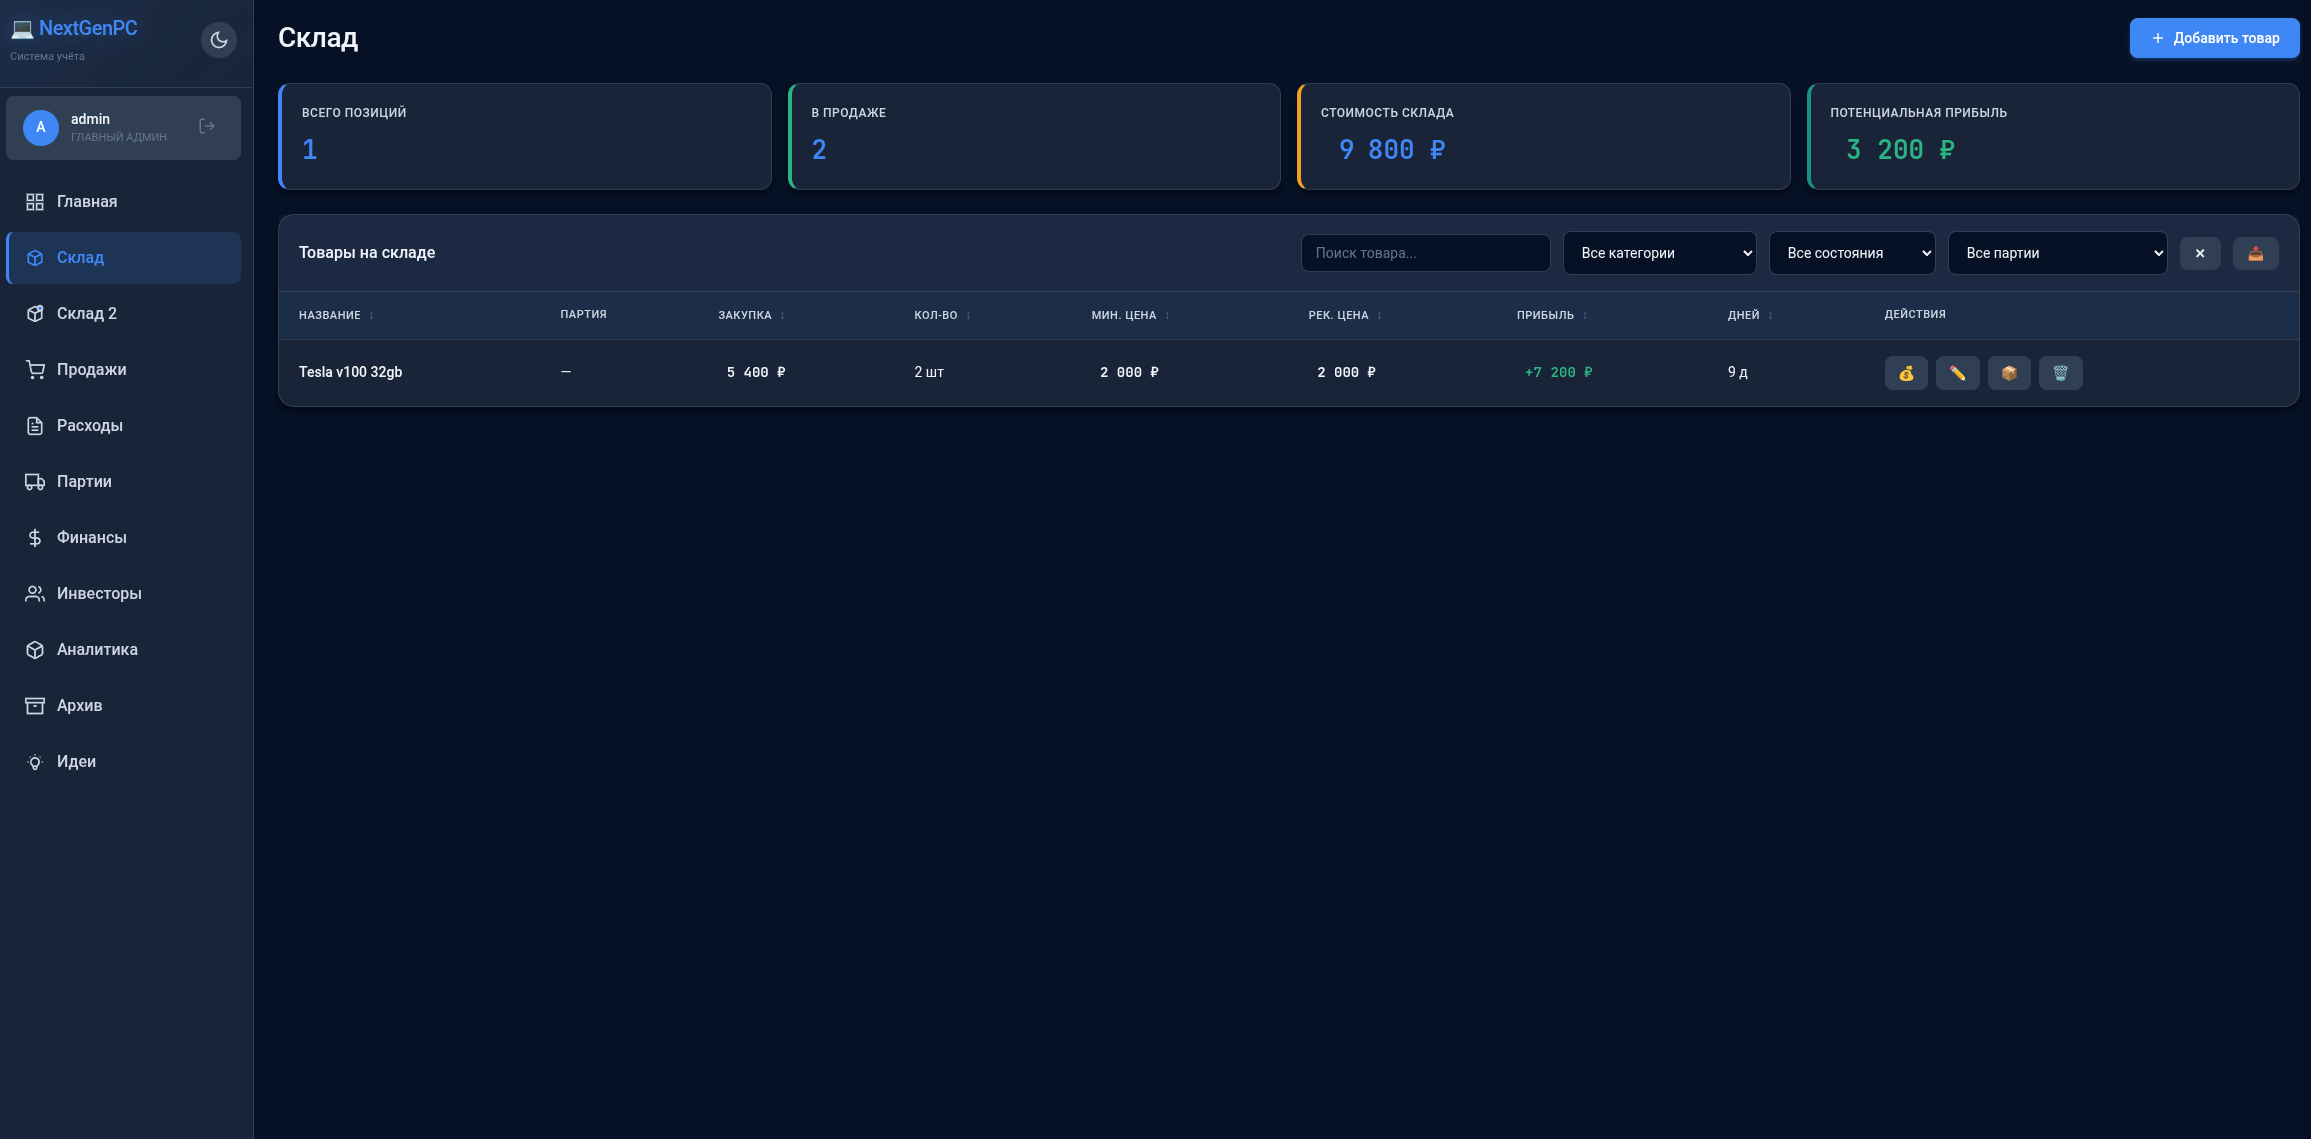Delete Tesla v100 with the trash icon

(2060, 373)
